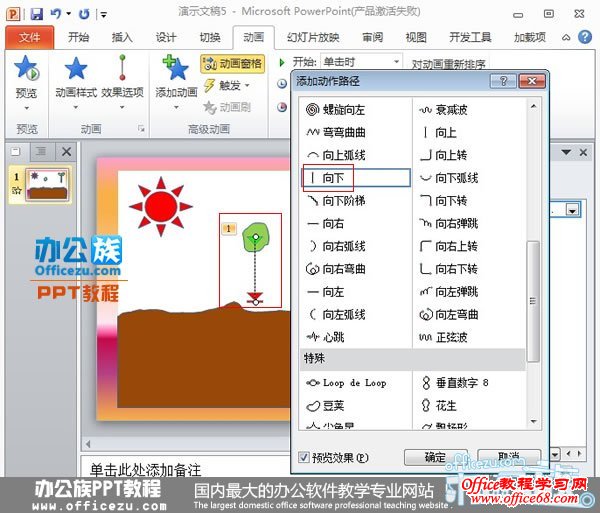Image resolution: width=600 pixels, height=513 pixels.
Task: Open the 触发 trigger menu
Action: [227, 85]
